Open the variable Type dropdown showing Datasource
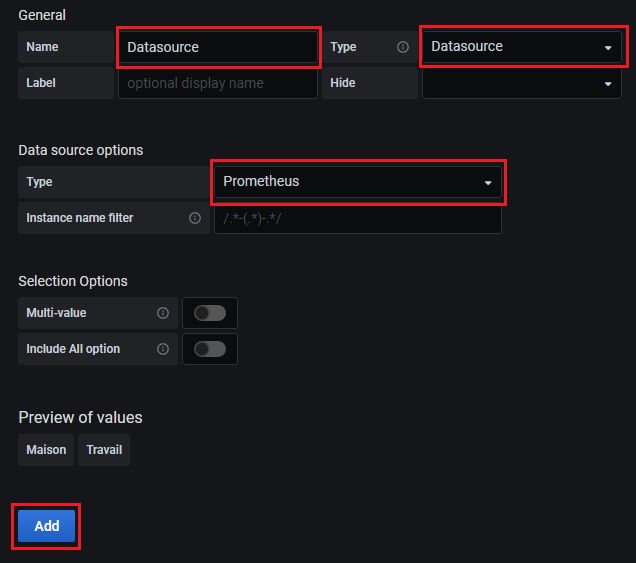Screen dimensions: 636x563 (520, 47)
